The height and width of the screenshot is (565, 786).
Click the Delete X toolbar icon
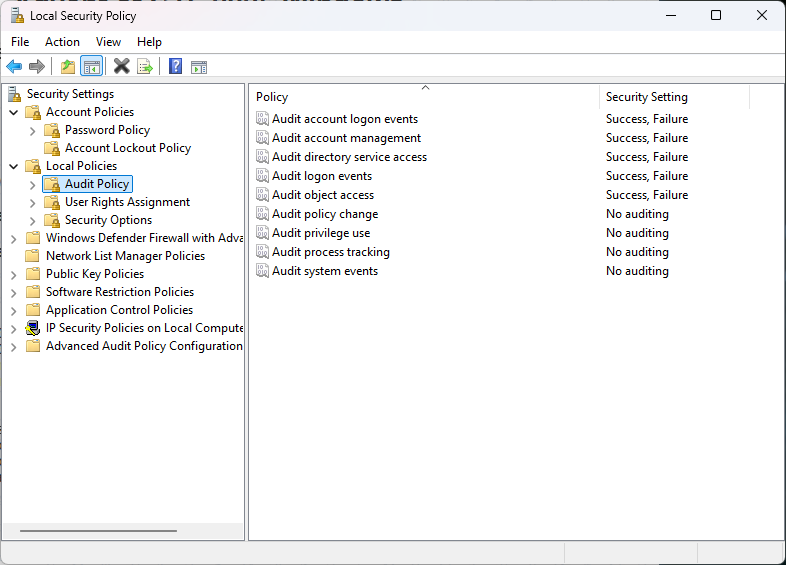[122, 67]
